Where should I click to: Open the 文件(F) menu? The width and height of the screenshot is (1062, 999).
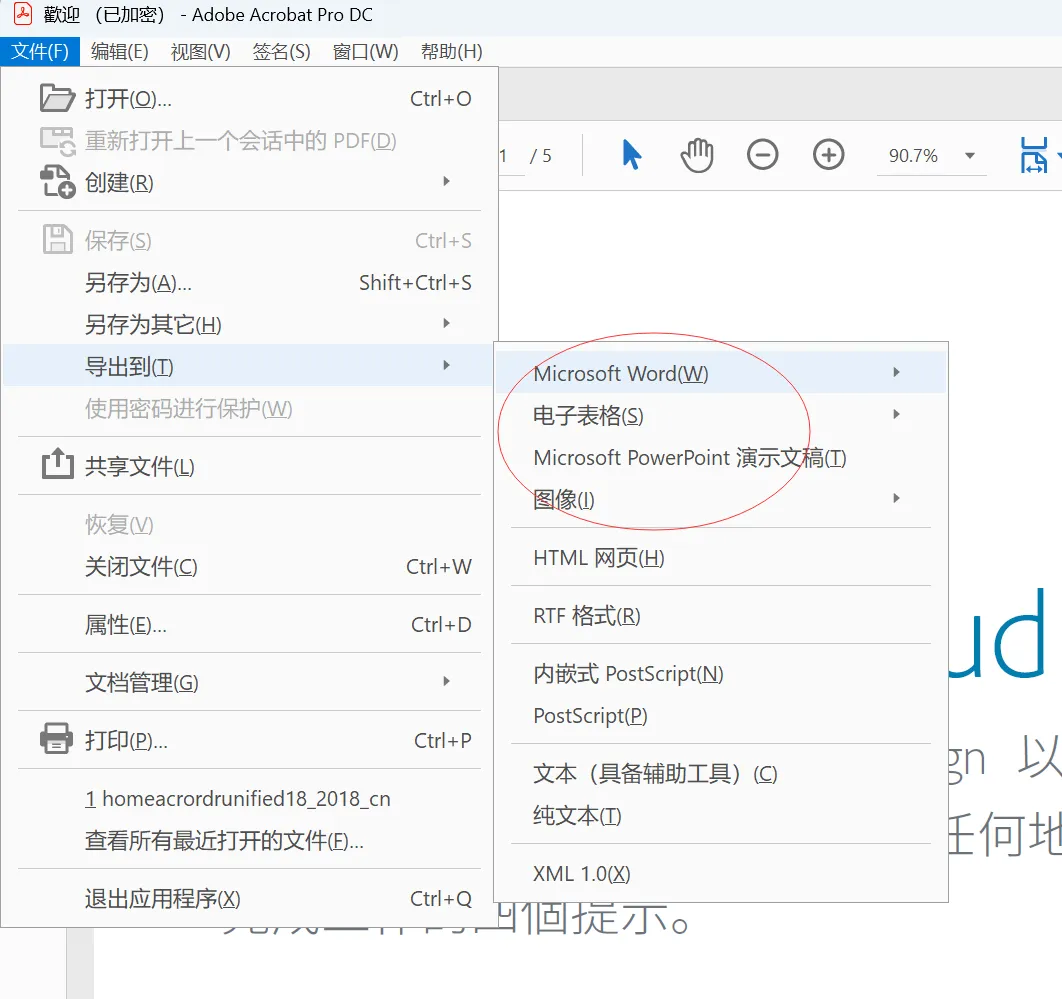click(x=40, y=51)
